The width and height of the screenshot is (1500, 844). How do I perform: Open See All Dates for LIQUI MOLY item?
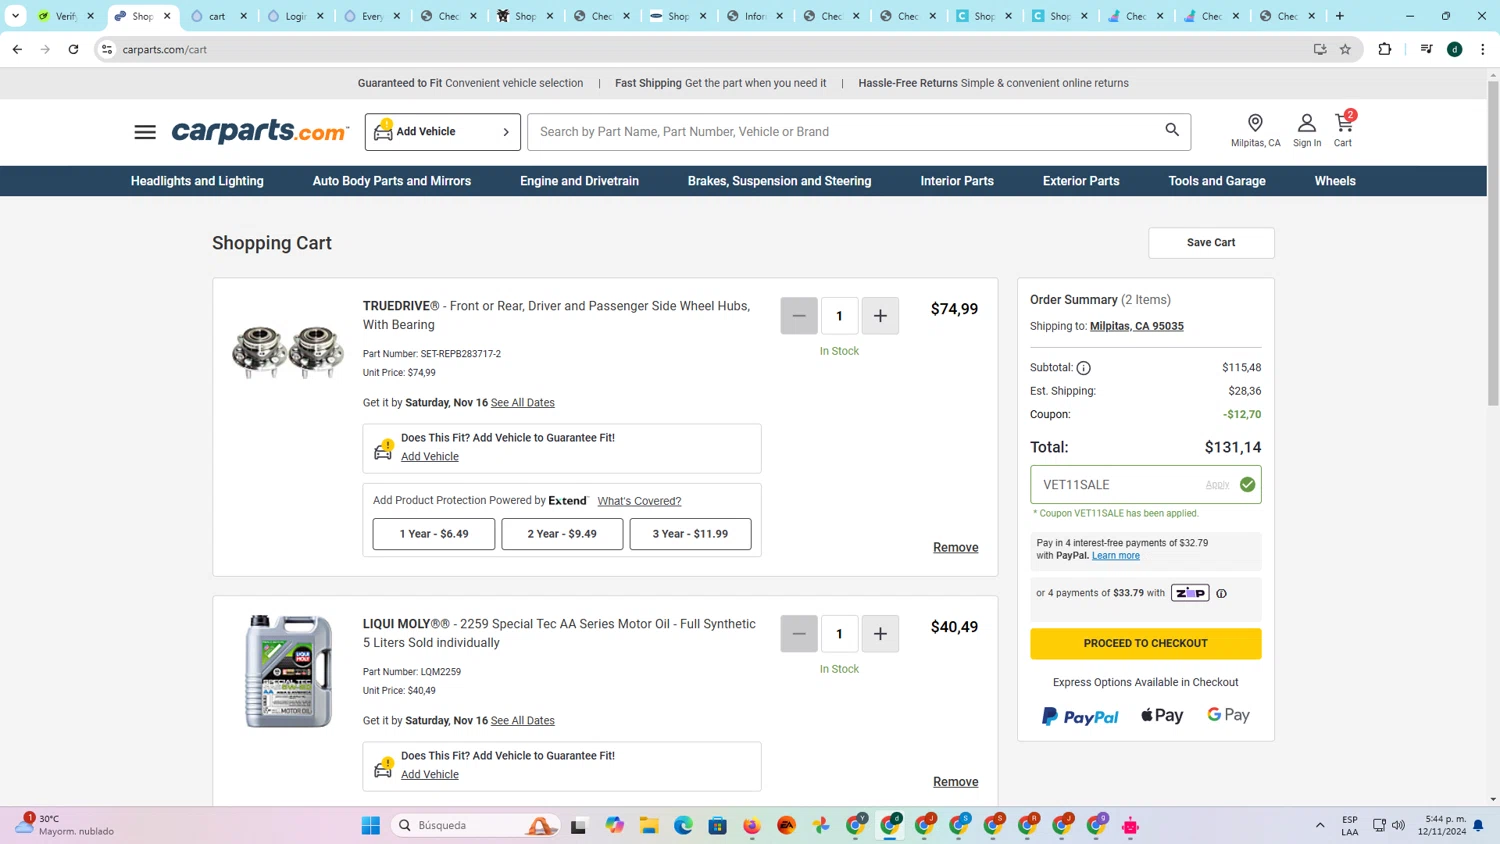coord(523,721)
